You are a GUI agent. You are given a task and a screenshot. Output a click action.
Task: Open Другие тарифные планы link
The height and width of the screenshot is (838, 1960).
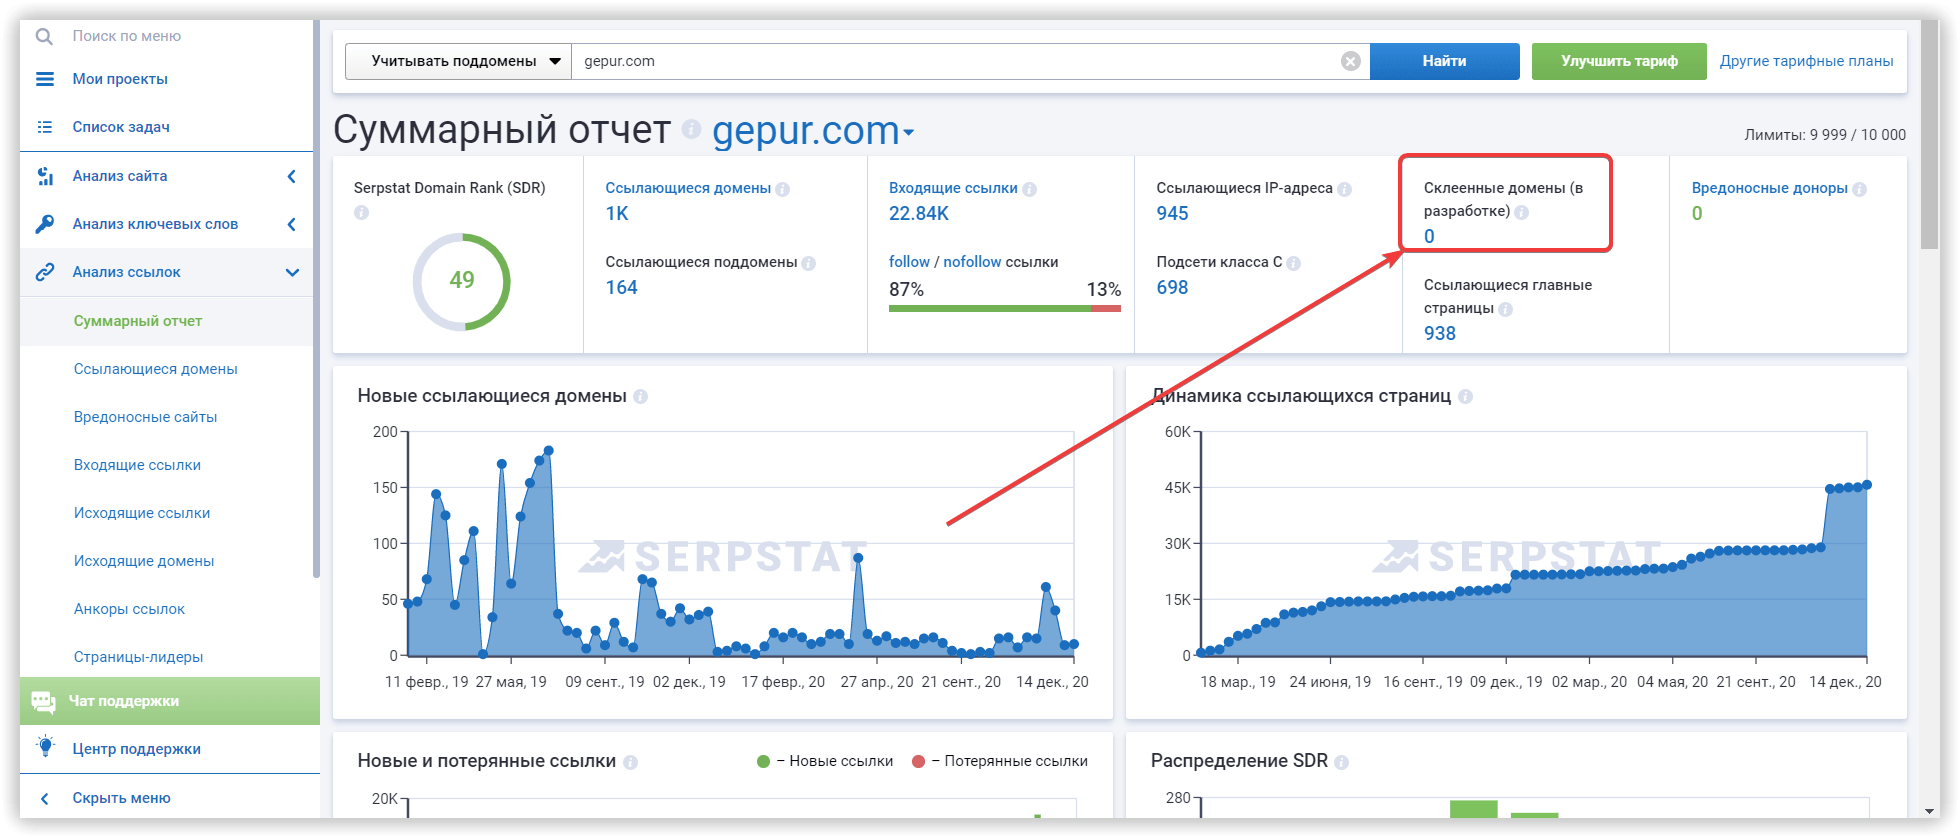(x=1806, y=61)
